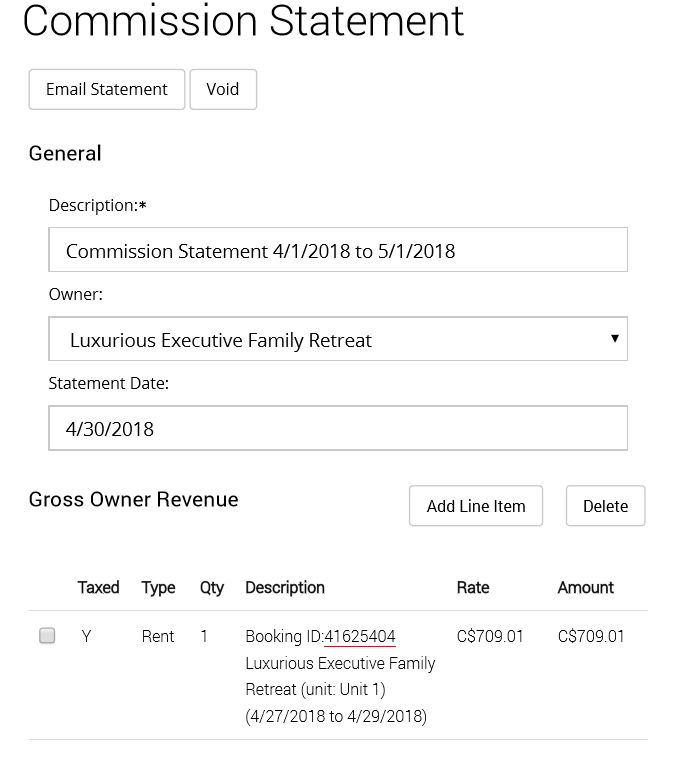Open booking ID 41625404 link

click(360, 636)
